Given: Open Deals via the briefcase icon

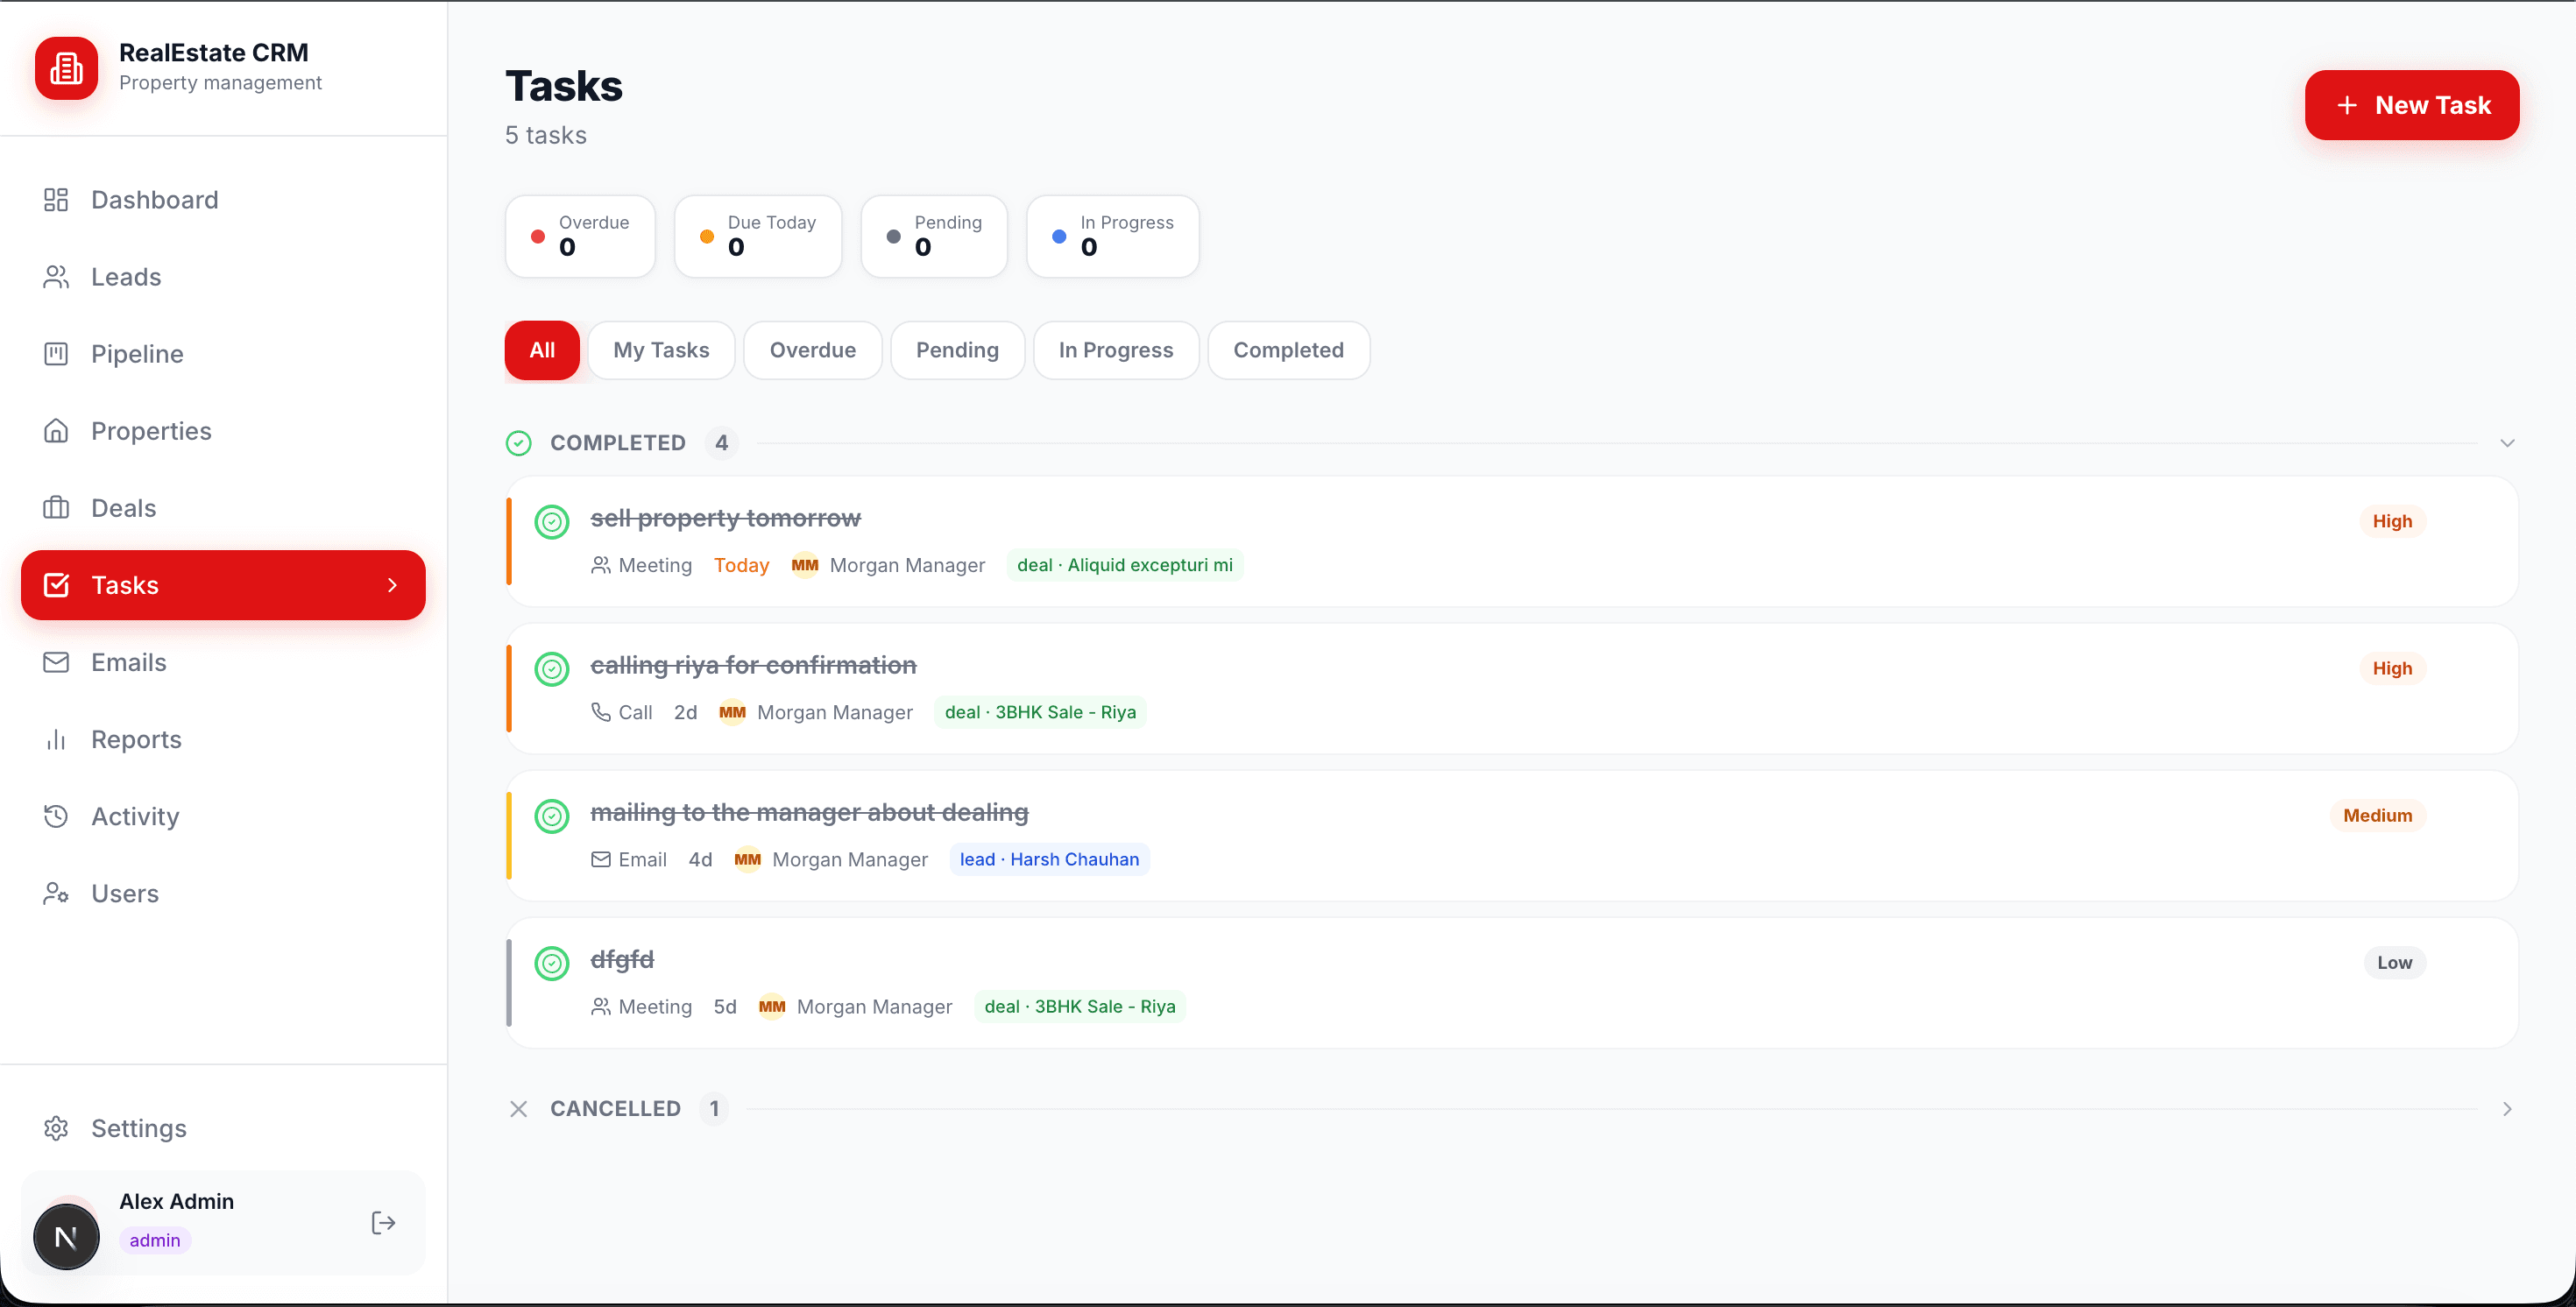Looking at the screenshot, I should (x=56, y=507).
